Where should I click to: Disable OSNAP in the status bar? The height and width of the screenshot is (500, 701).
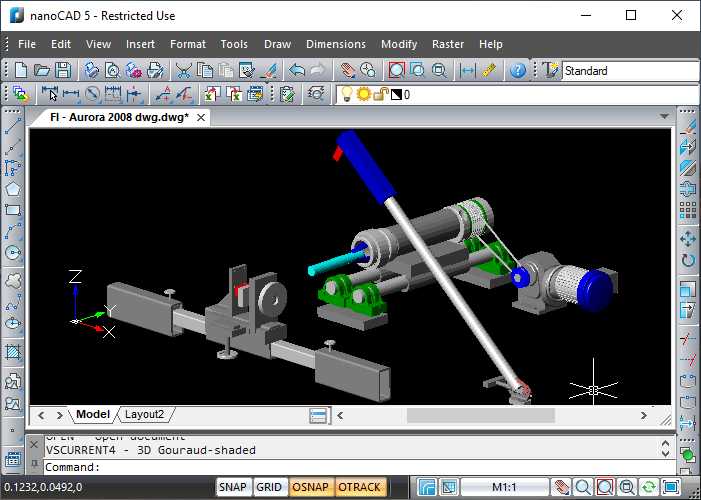click(310, 487)
